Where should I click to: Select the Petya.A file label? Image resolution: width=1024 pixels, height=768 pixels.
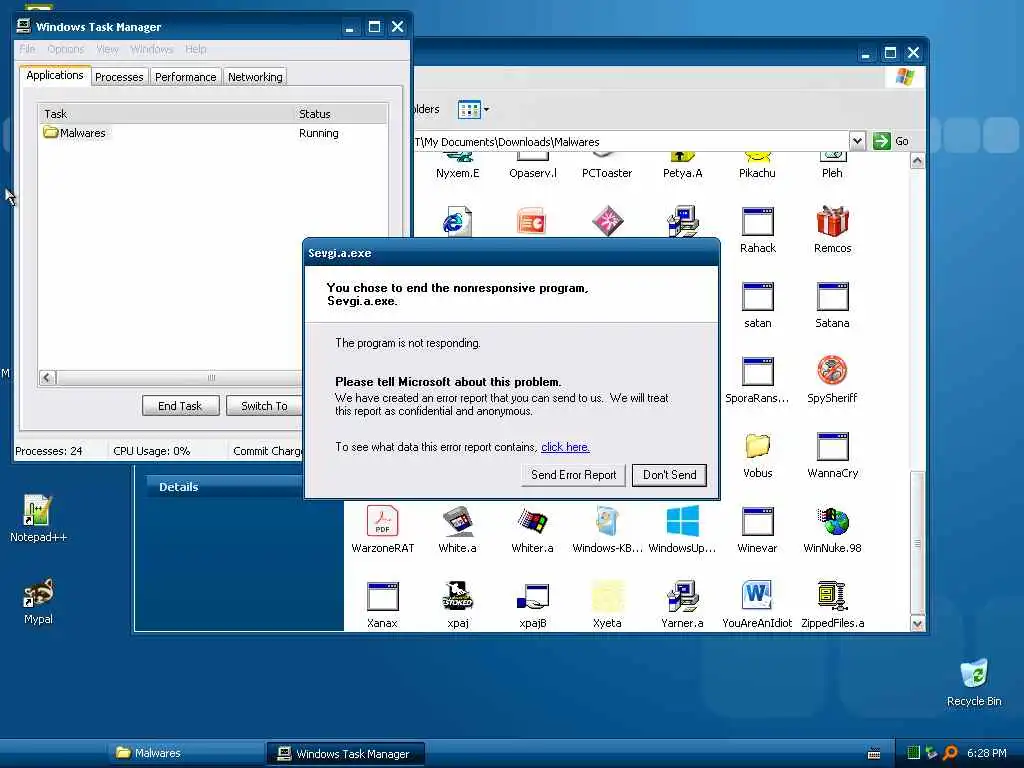[x=682, y=173]
